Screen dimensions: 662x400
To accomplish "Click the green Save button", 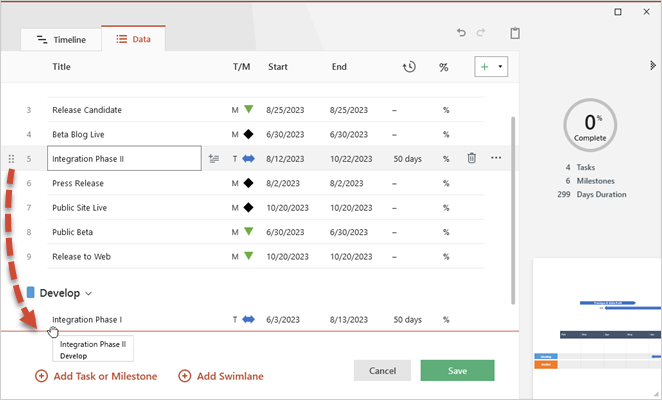I will click(x=457, y=370).
